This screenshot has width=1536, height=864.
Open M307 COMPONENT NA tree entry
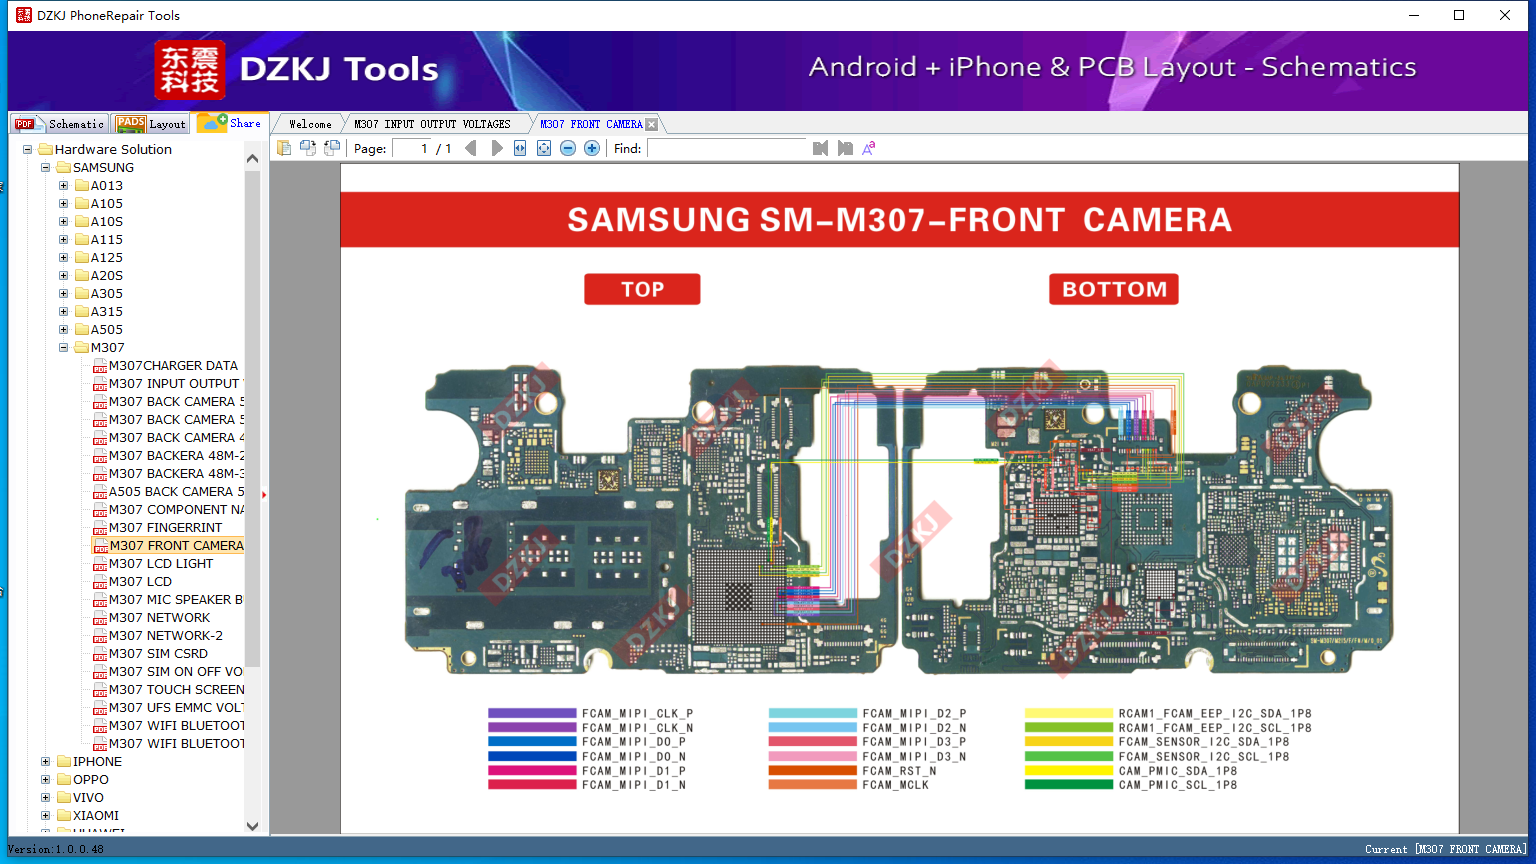tap(177, 510)
